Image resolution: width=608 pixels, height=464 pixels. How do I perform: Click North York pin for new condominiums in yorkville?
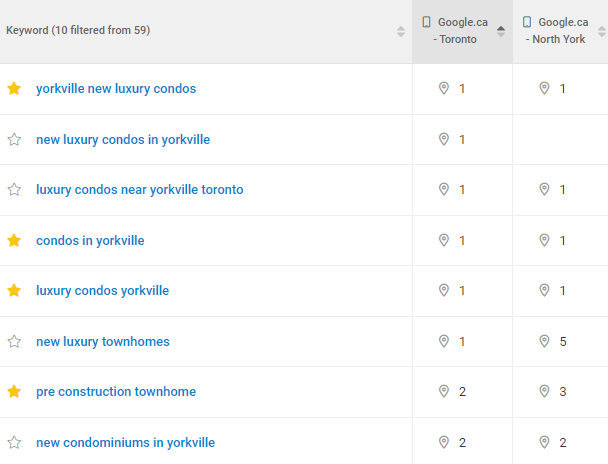pyautogui.click(x=544, y=442)
